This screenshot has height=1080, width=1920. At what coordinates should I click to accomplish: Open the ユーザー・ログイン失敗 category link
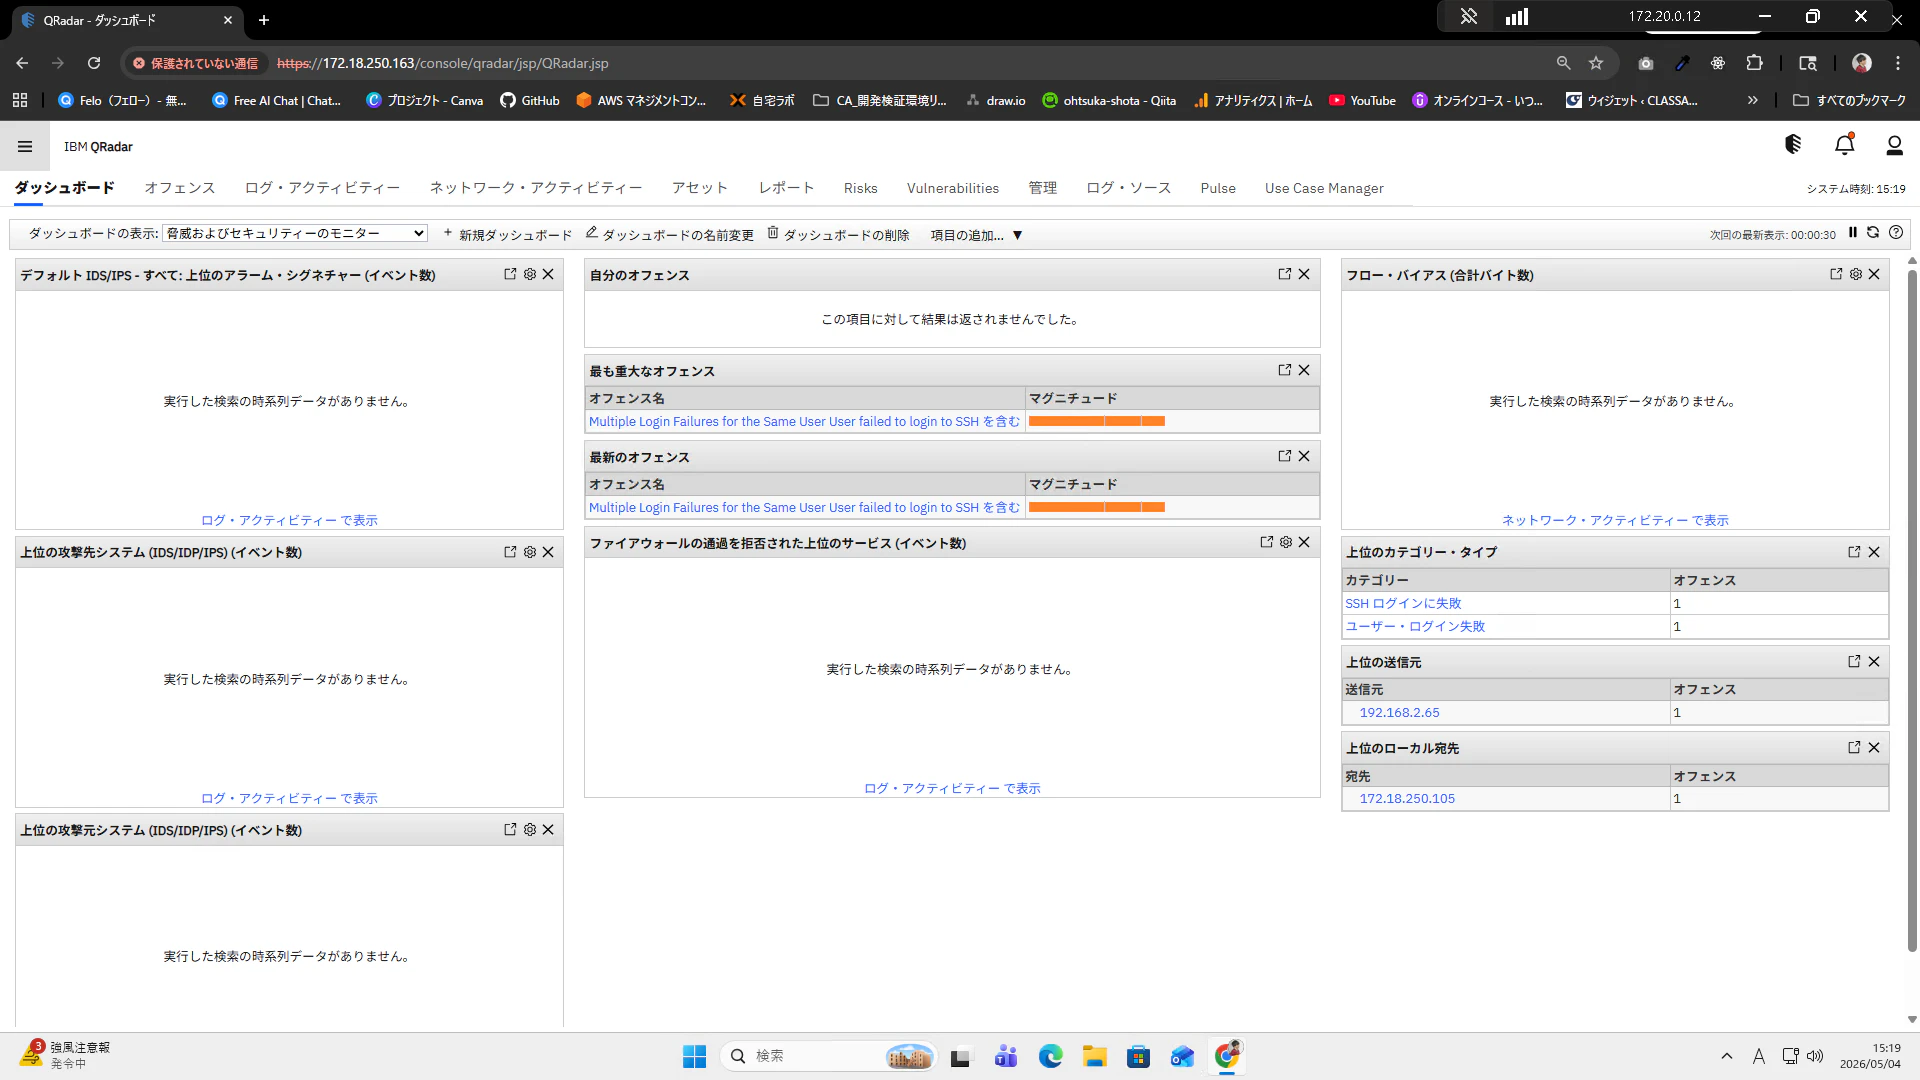tap(1415, 627)
